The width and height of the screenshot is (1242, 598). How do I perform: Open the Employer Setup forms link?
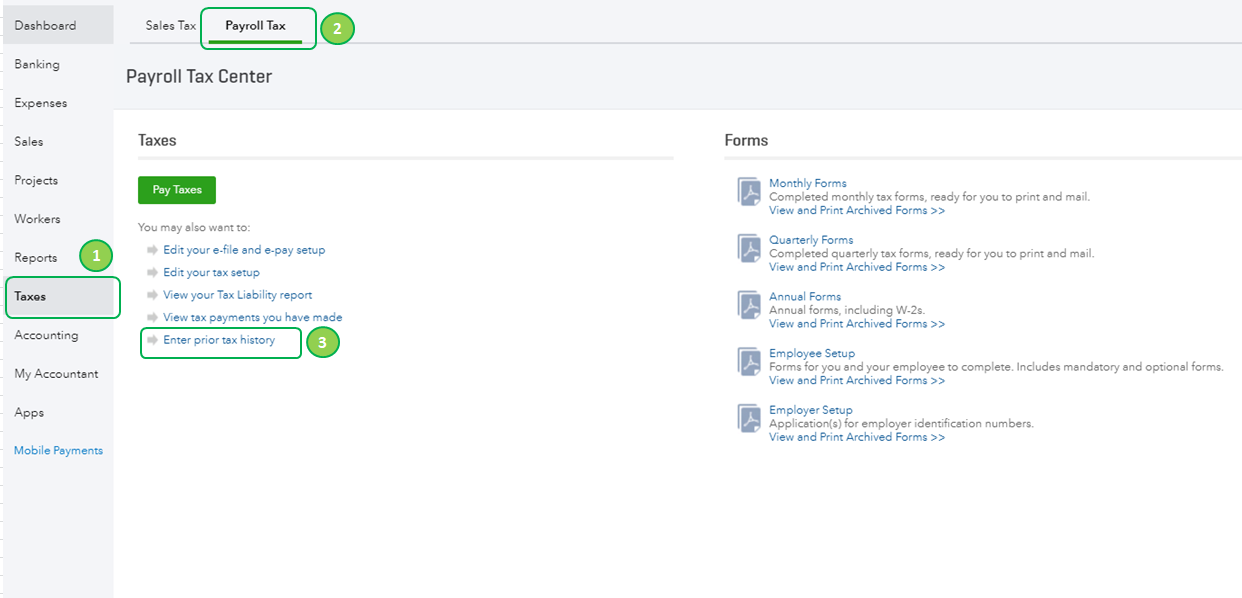pyautogui.click(x=811, y=410)
